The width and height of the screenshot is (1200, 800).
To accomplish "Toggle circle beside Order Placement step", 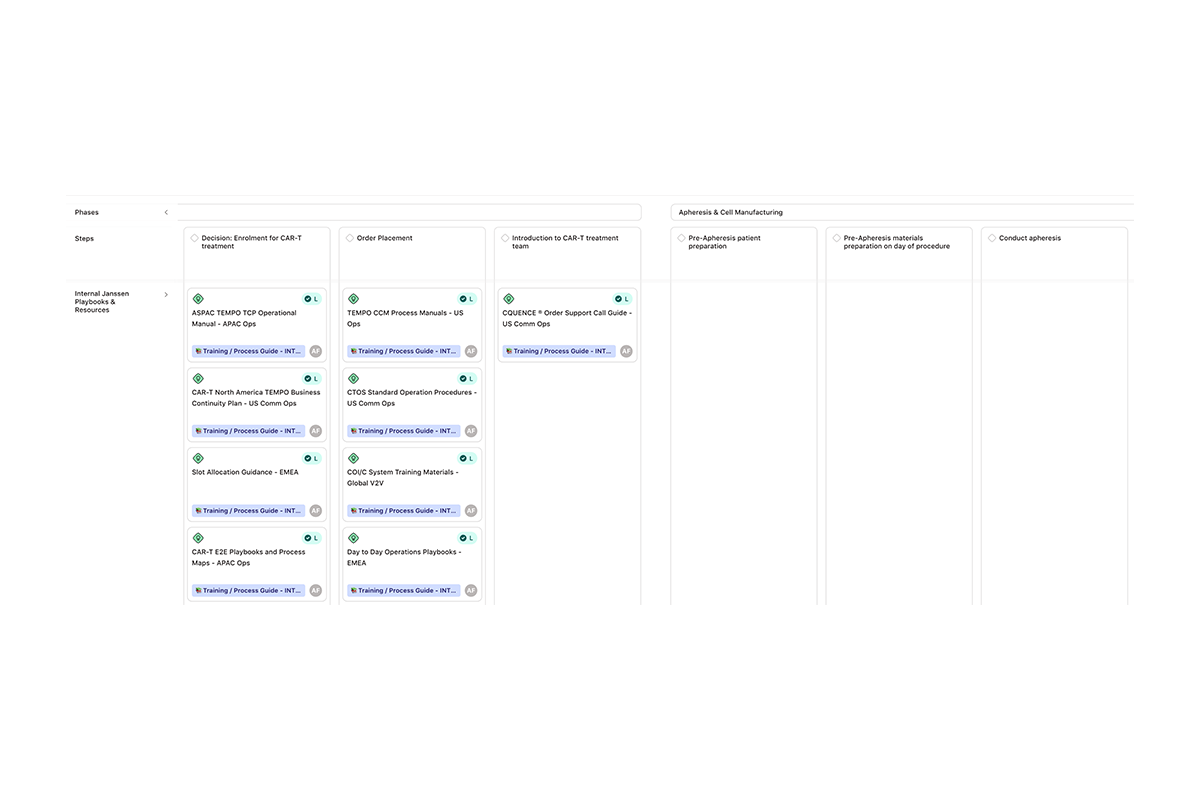I will [x=350, y=239].
